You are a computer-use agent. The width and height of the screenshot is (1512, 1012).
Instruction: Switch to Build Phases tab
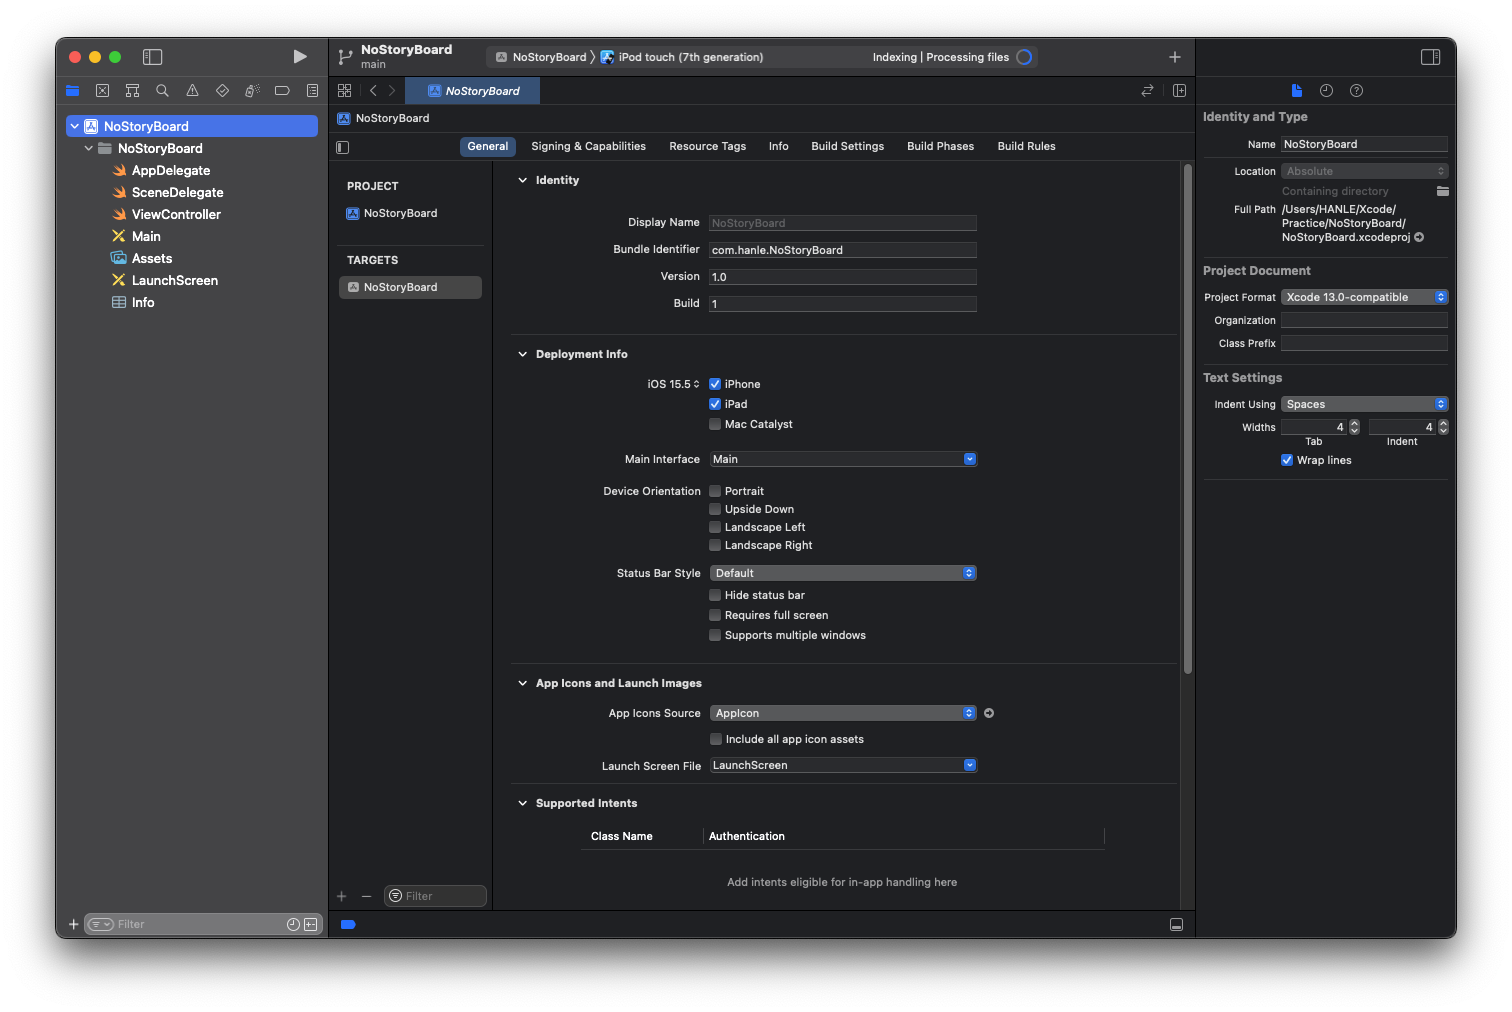point(940,146)
